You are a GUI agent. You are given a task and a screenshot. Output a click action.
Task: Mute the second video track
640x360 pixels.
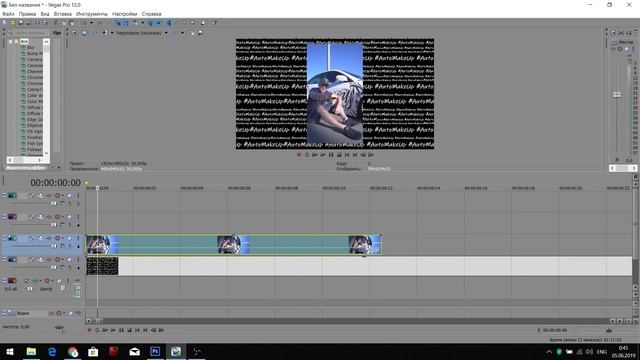(x=69, y=217)
